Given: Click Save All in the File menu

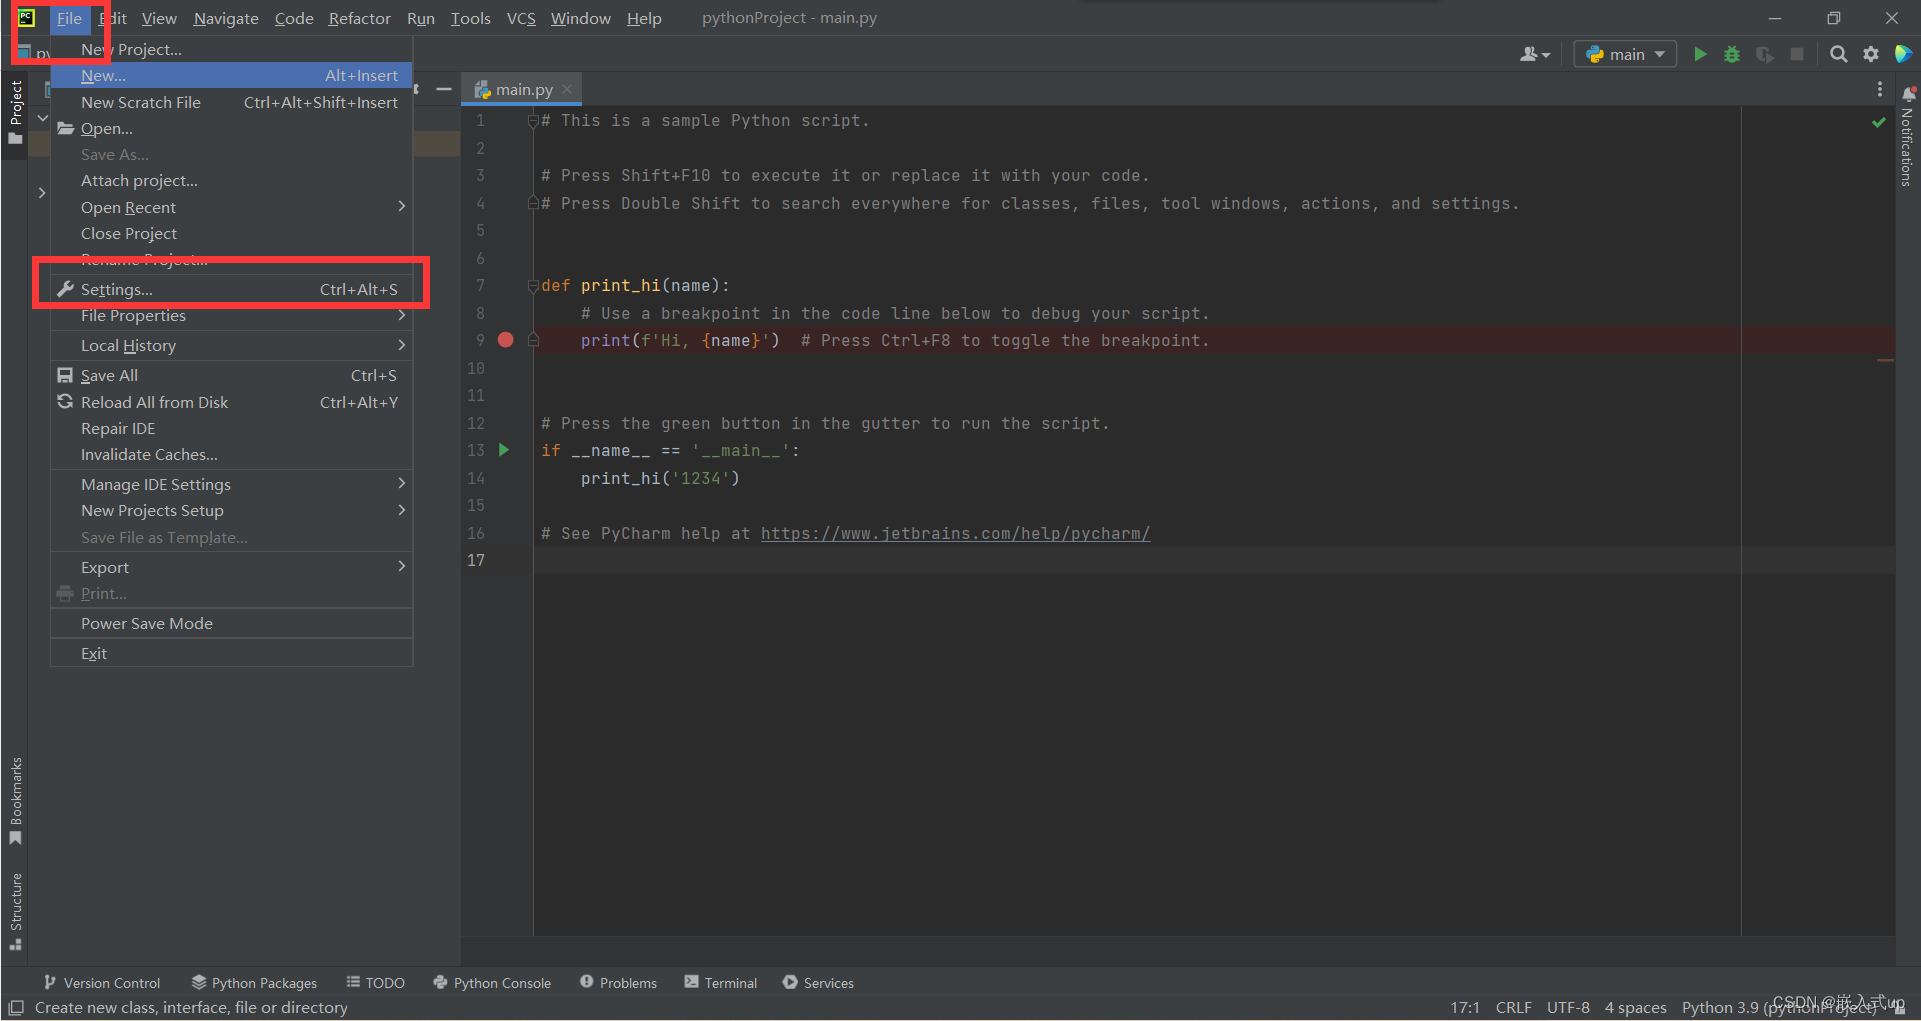Looking at the screenshot, I should point(232,375).
